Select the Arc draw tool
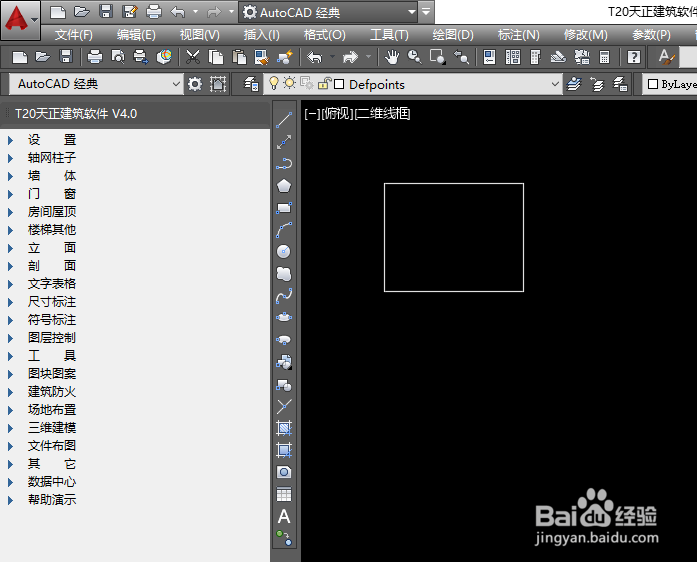This screenshot has height=562, width=697. click(284, 230)
